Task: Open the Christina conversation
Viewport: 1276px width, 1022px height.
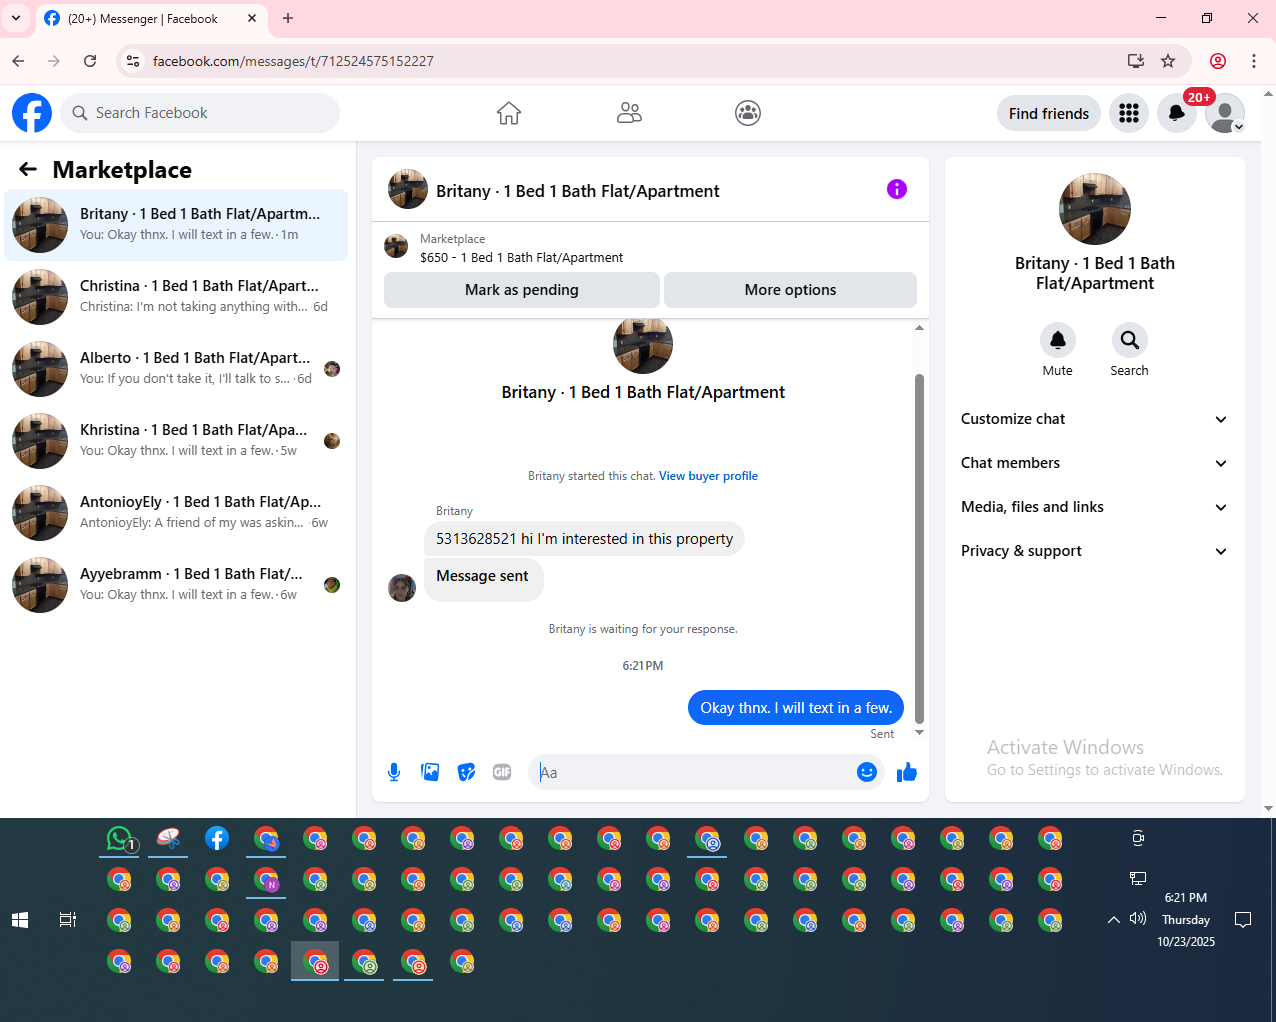Action: tap(176, 297)
